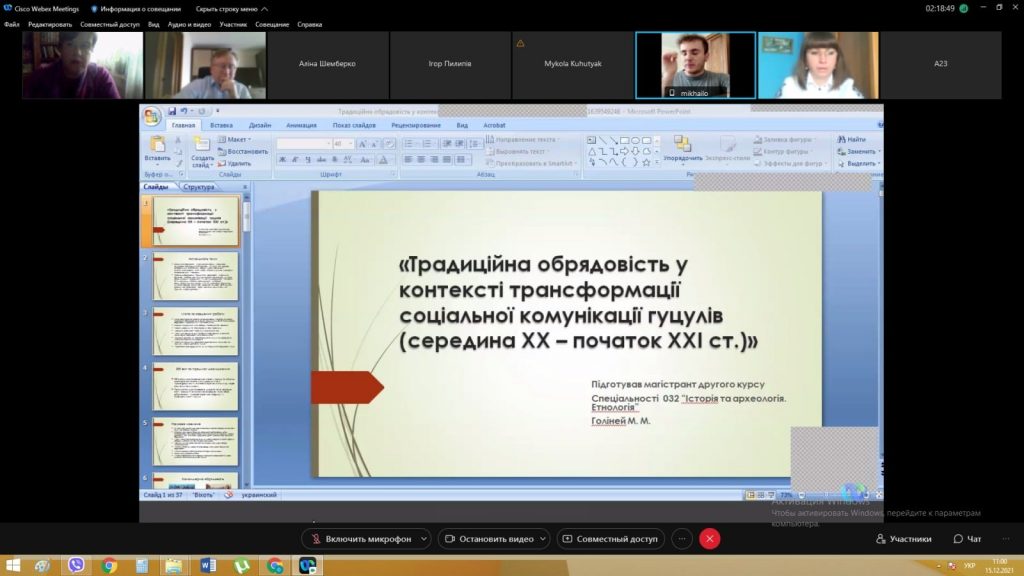This screenshot has width=1024, height=576.
Task: Open panel options ellipsis beside Чат
Action: tap(1004, 539)
